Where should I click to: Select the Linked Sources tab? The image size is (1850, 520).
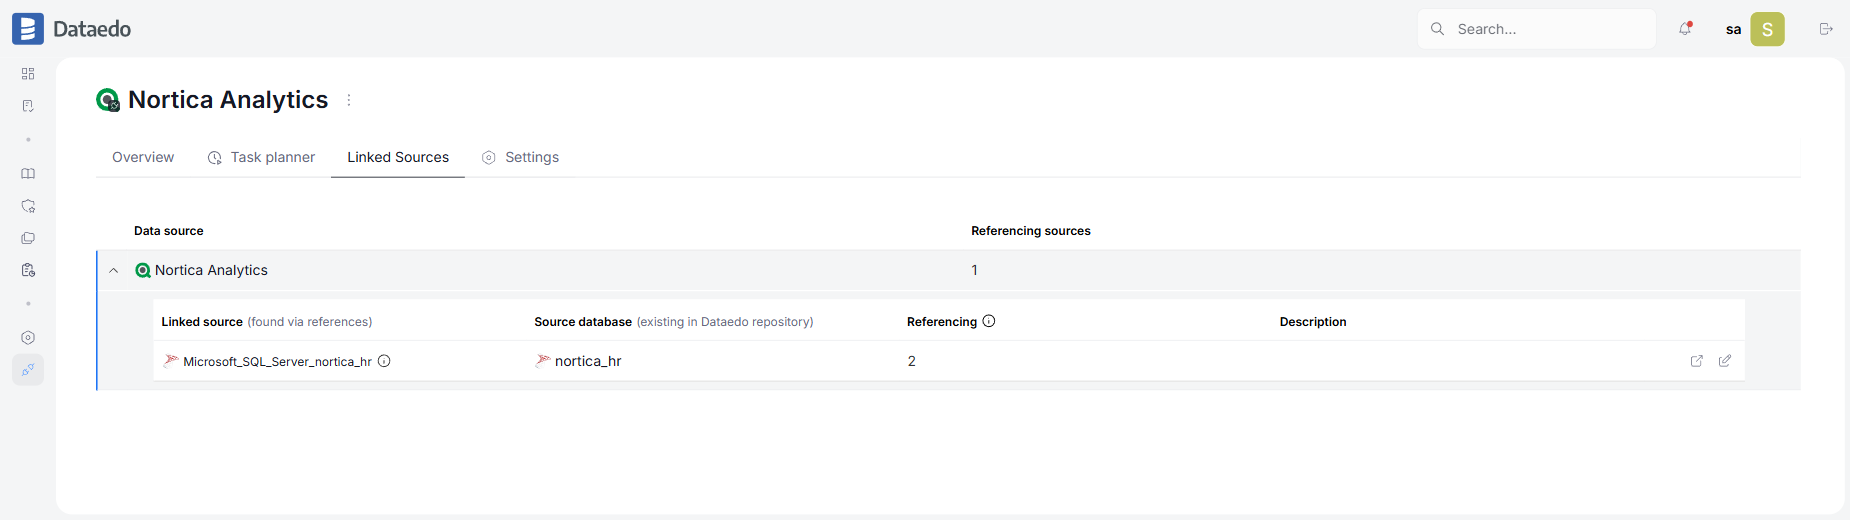pyautogui.click(x=398, y=157)
